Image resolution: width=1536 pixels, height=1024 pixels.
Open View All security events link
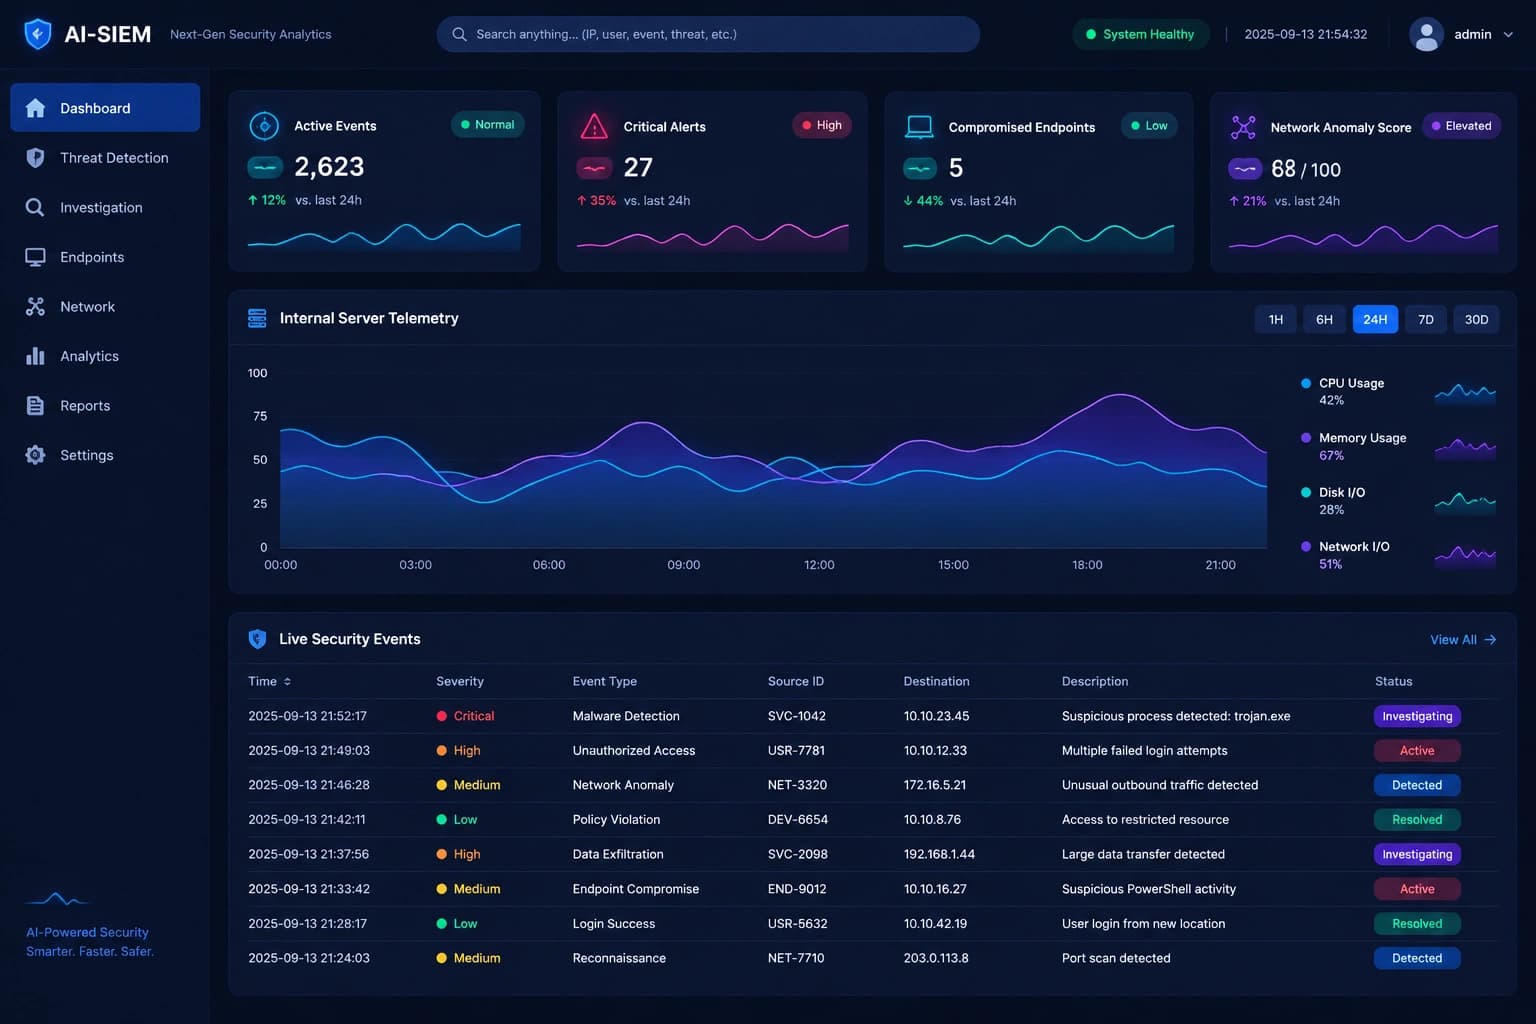tap(1463, 640)
